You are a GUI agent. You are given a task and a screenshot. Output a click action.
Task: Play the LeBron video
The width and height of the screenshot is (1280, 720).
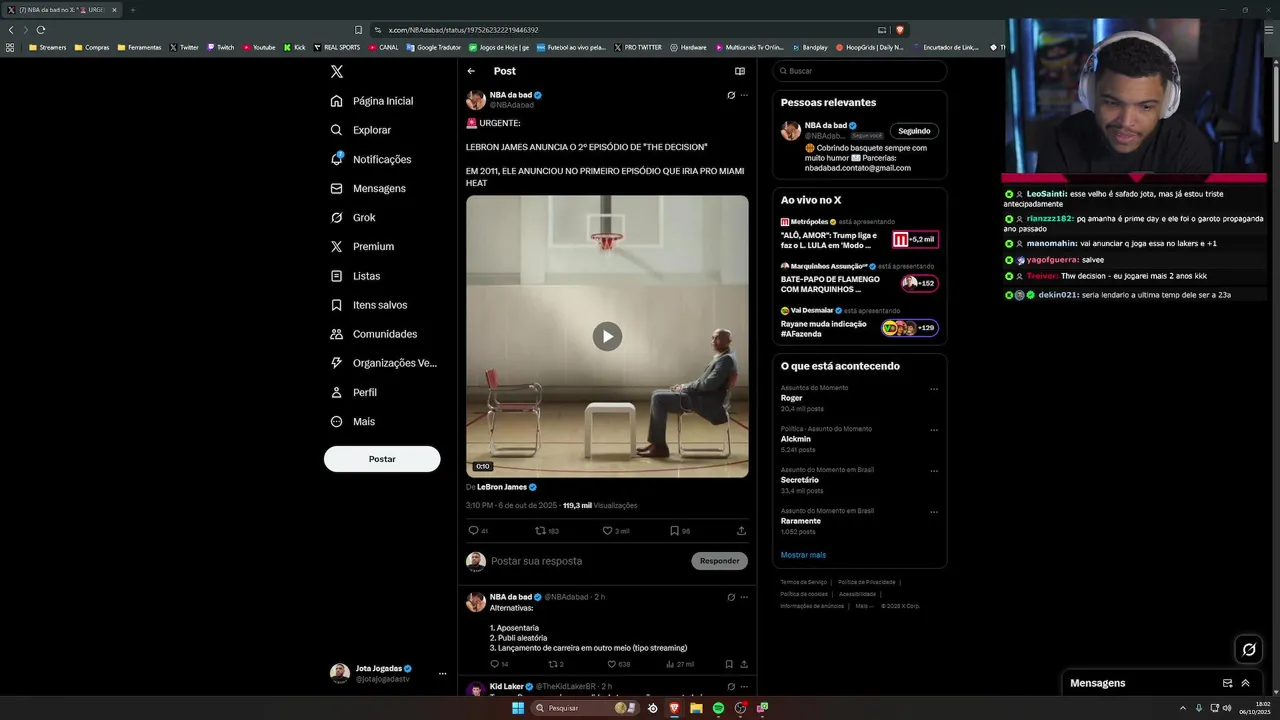tap(607, 336)
